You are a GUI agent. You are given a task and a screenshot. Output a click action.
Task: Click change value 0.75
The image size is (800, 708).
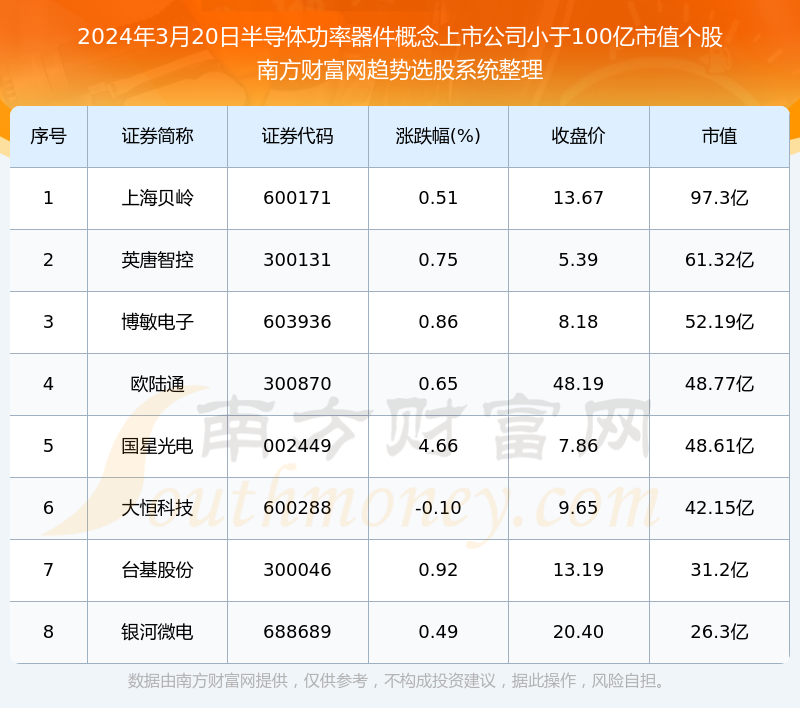[x=438, y=260]
